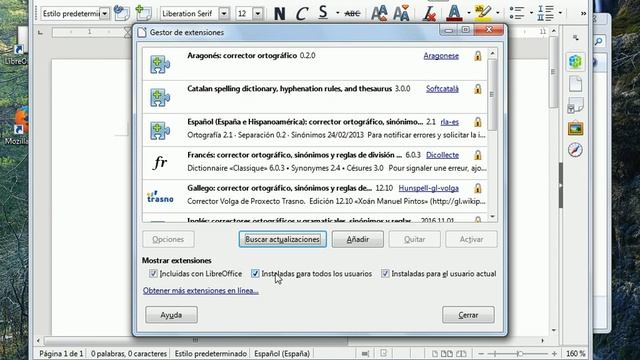Open the sidebar Properties deck icon
This screenshot has height=360, width=640.
click(576, 62)
